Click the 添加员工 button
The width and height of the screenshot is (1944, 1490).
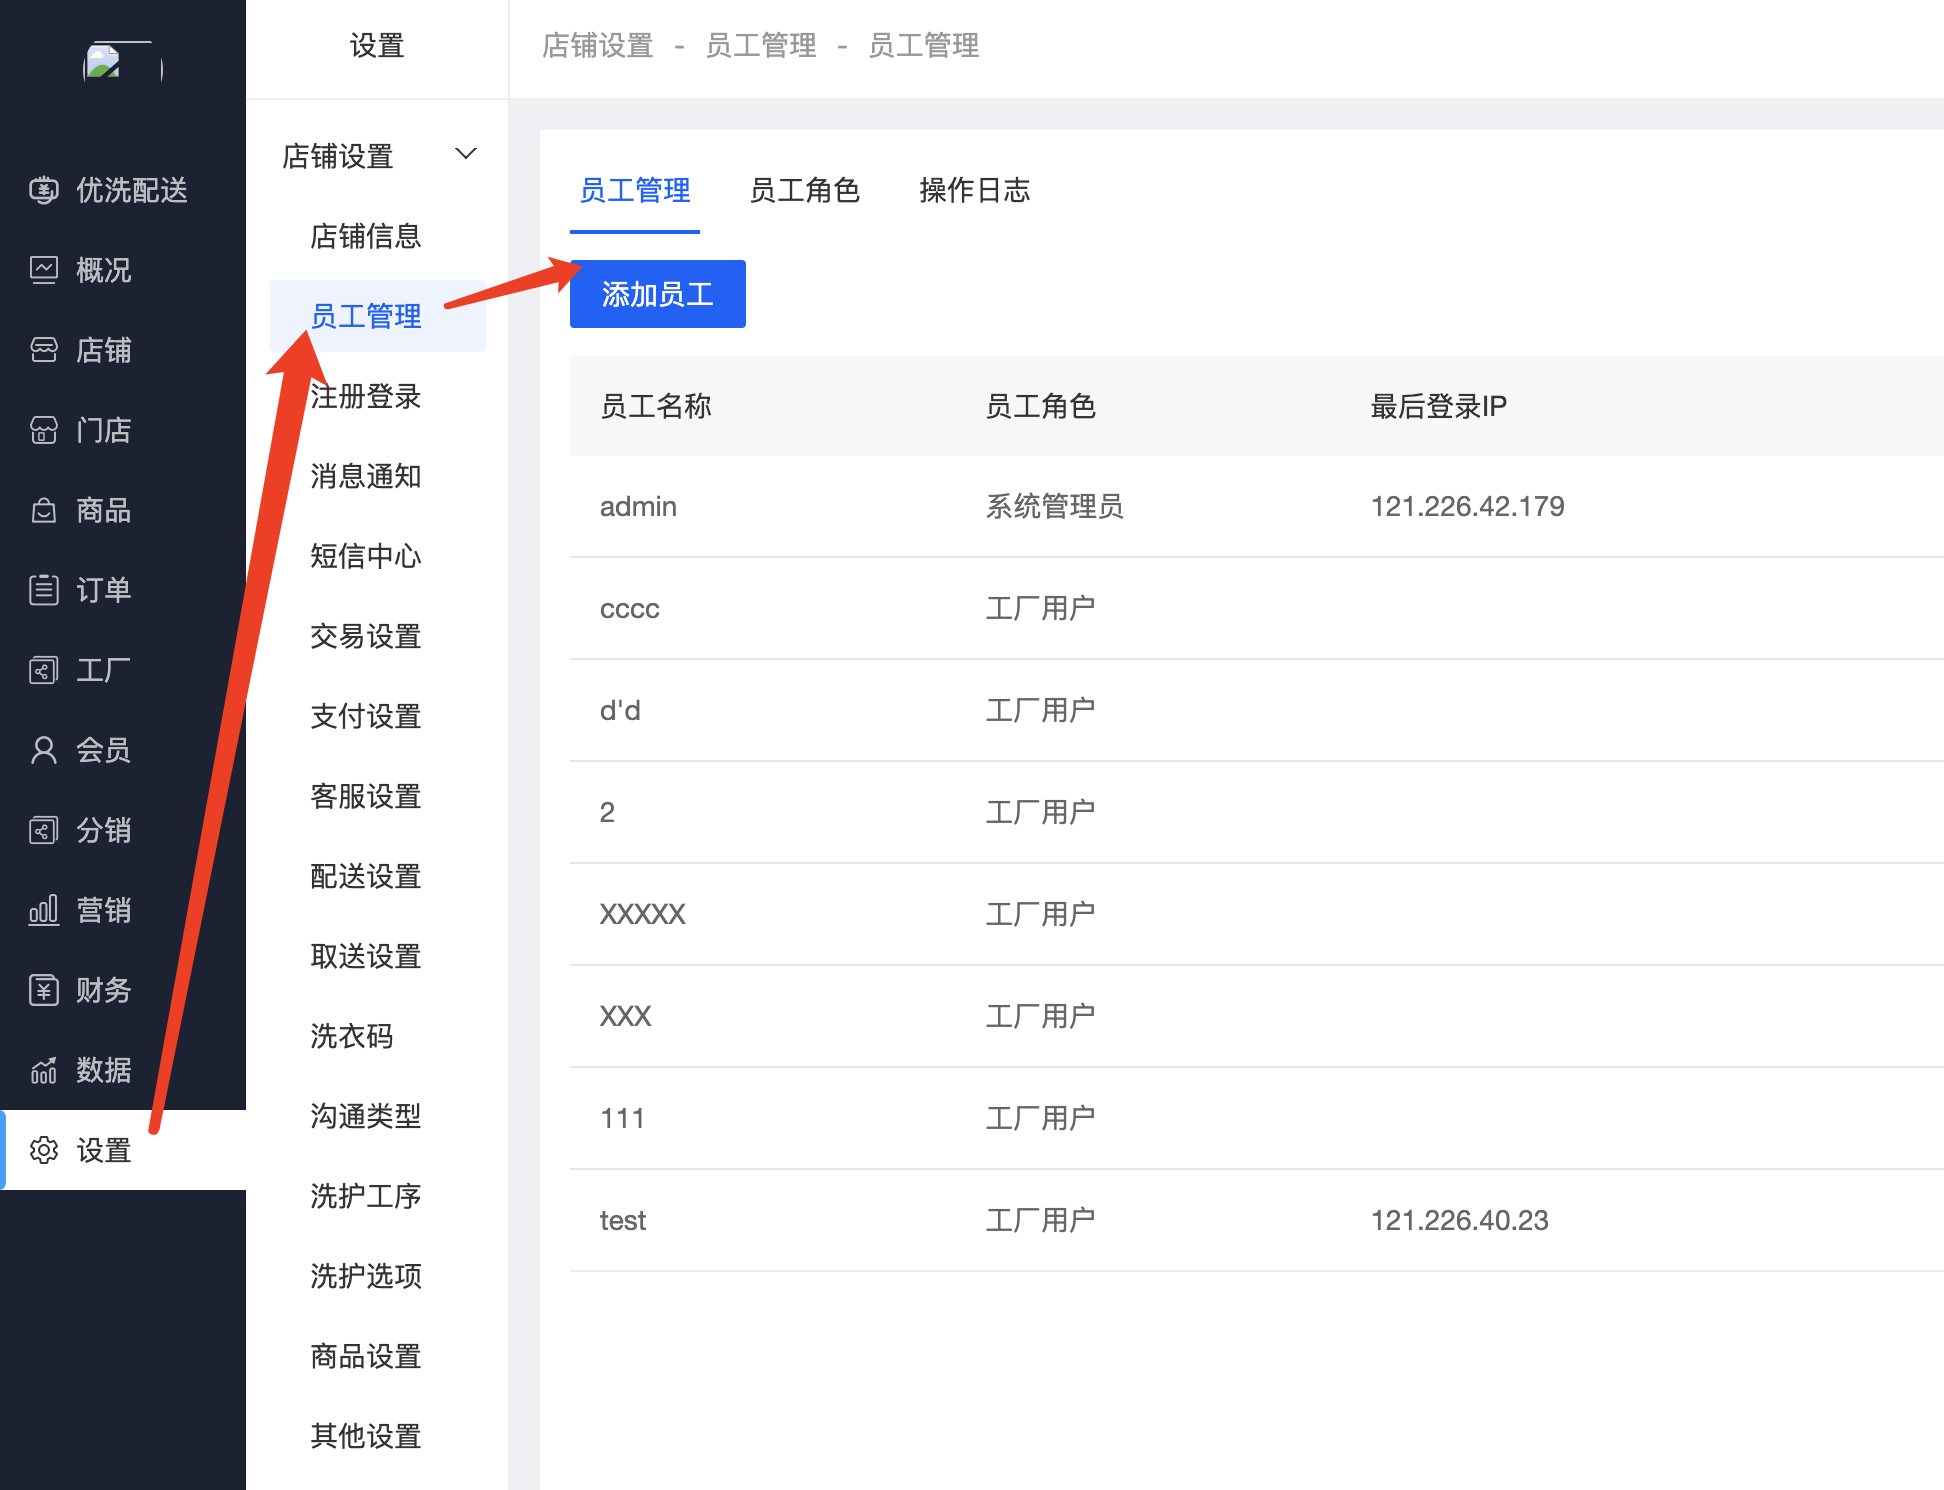(657, 294)
